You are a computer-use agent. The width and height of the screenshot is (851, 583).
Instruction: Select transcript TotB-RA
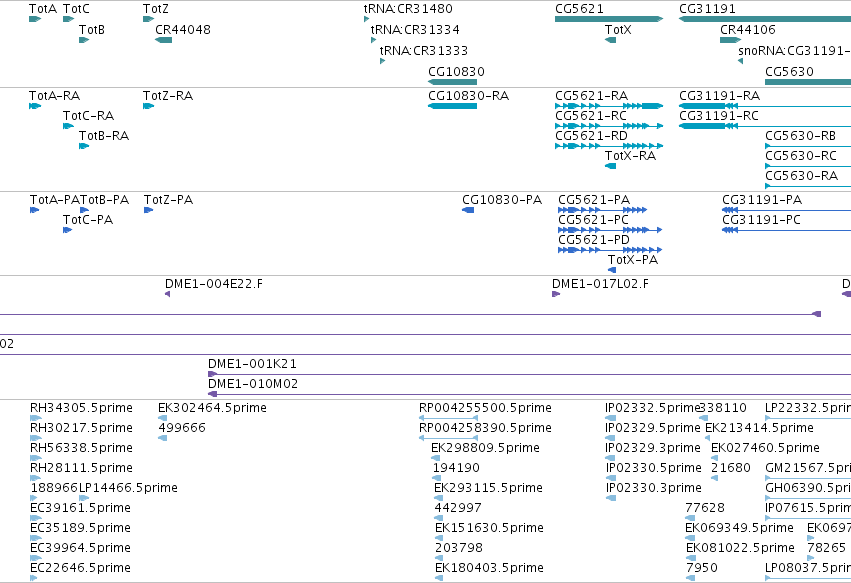click(x=84, y=146)
